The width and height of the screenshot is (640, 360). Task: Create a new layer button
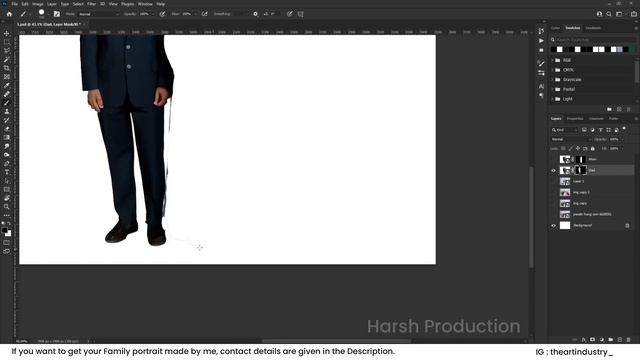[620, 340]
